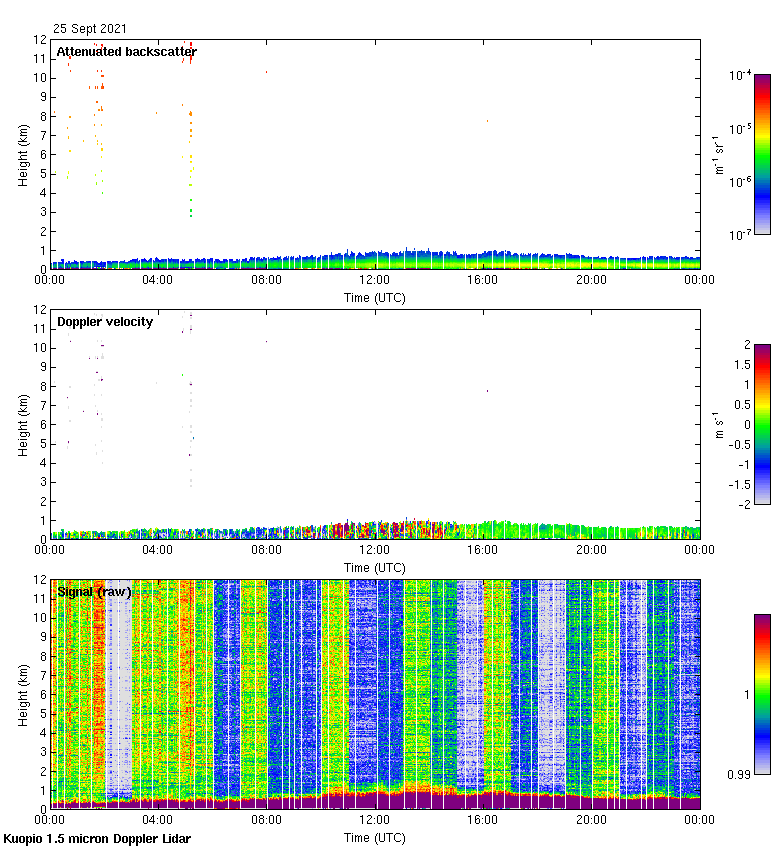
Task: Click the Attenuated backscatter panel title
Action: tap(126, 52)
